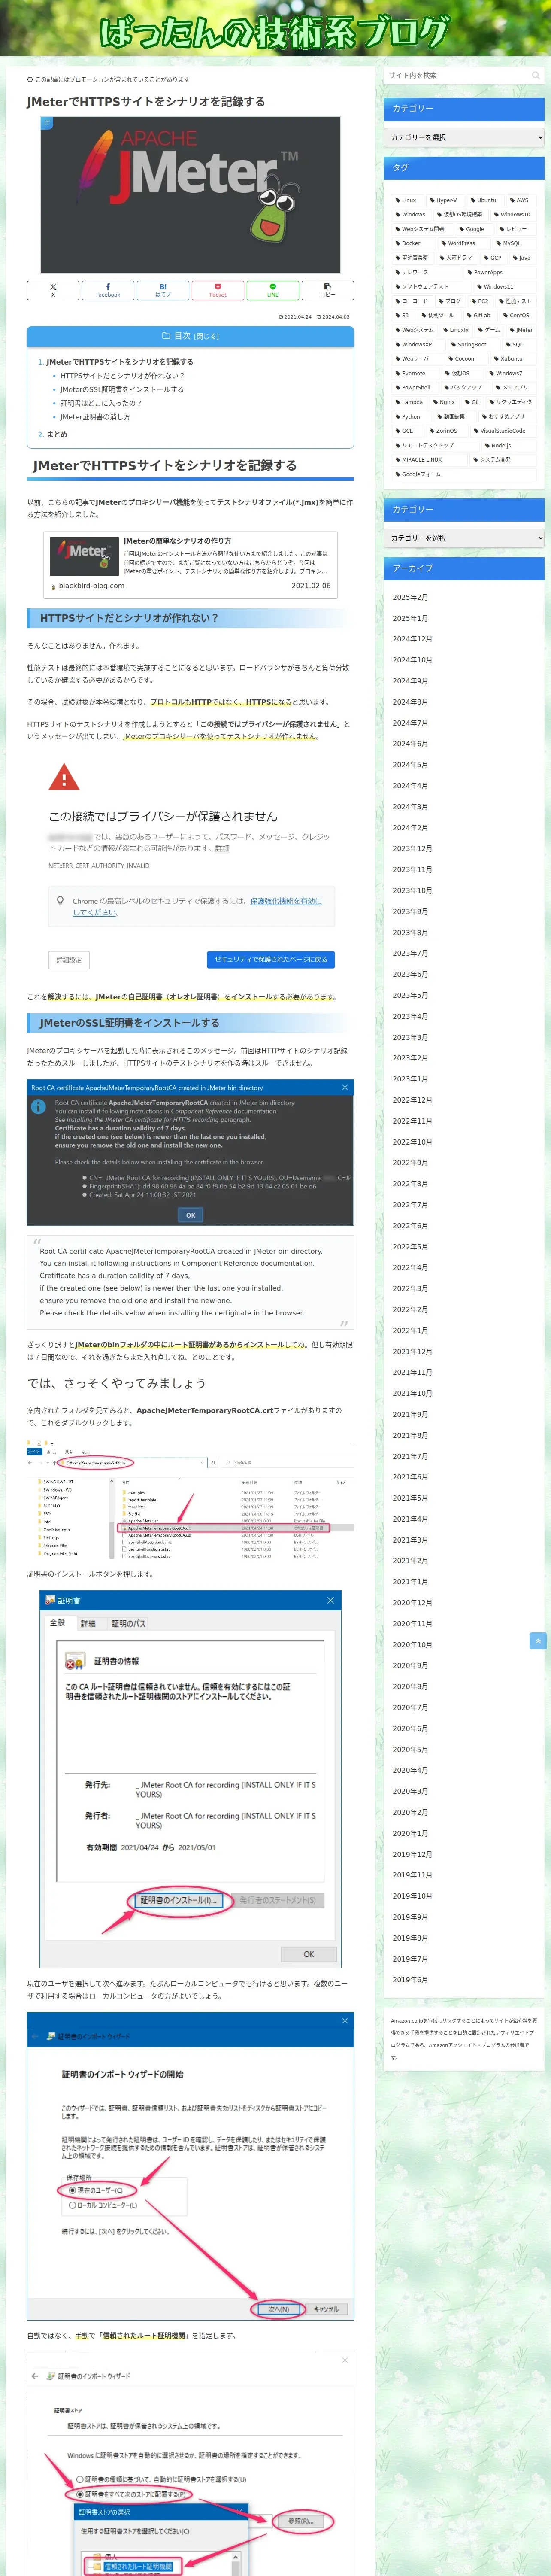This screenshot has width=551, height=2576.
Task: Open upper カテゴリーを選択 dropdown above the tags
Action: pos(464,138)
